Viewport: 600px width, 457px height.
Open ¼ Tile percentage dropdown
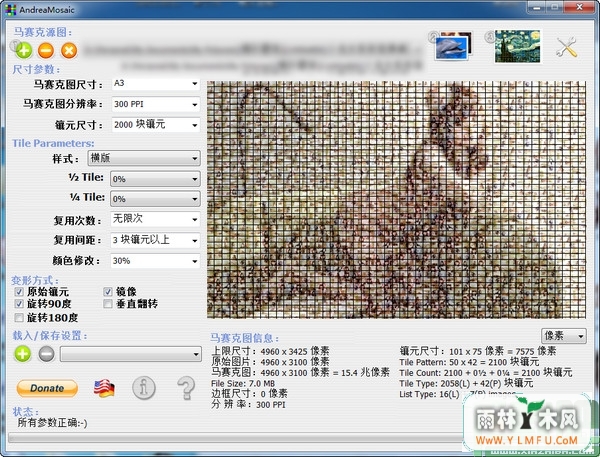click(155, 199)
